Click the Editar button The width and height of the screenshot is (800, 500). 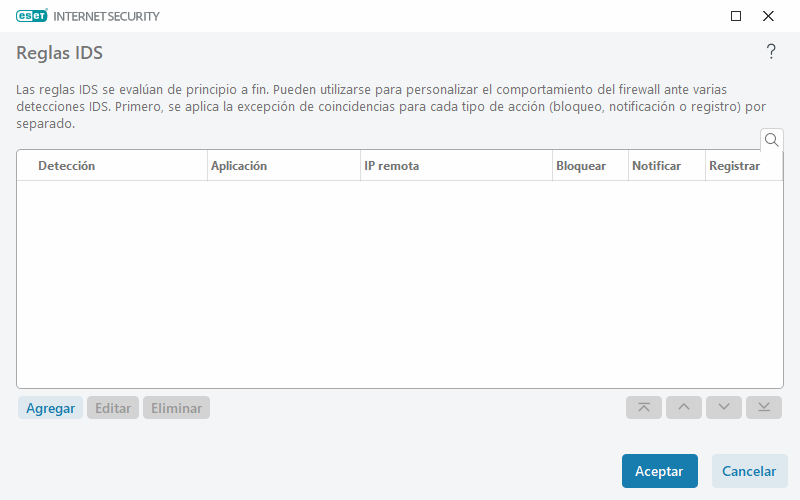[x=113, y=408]
